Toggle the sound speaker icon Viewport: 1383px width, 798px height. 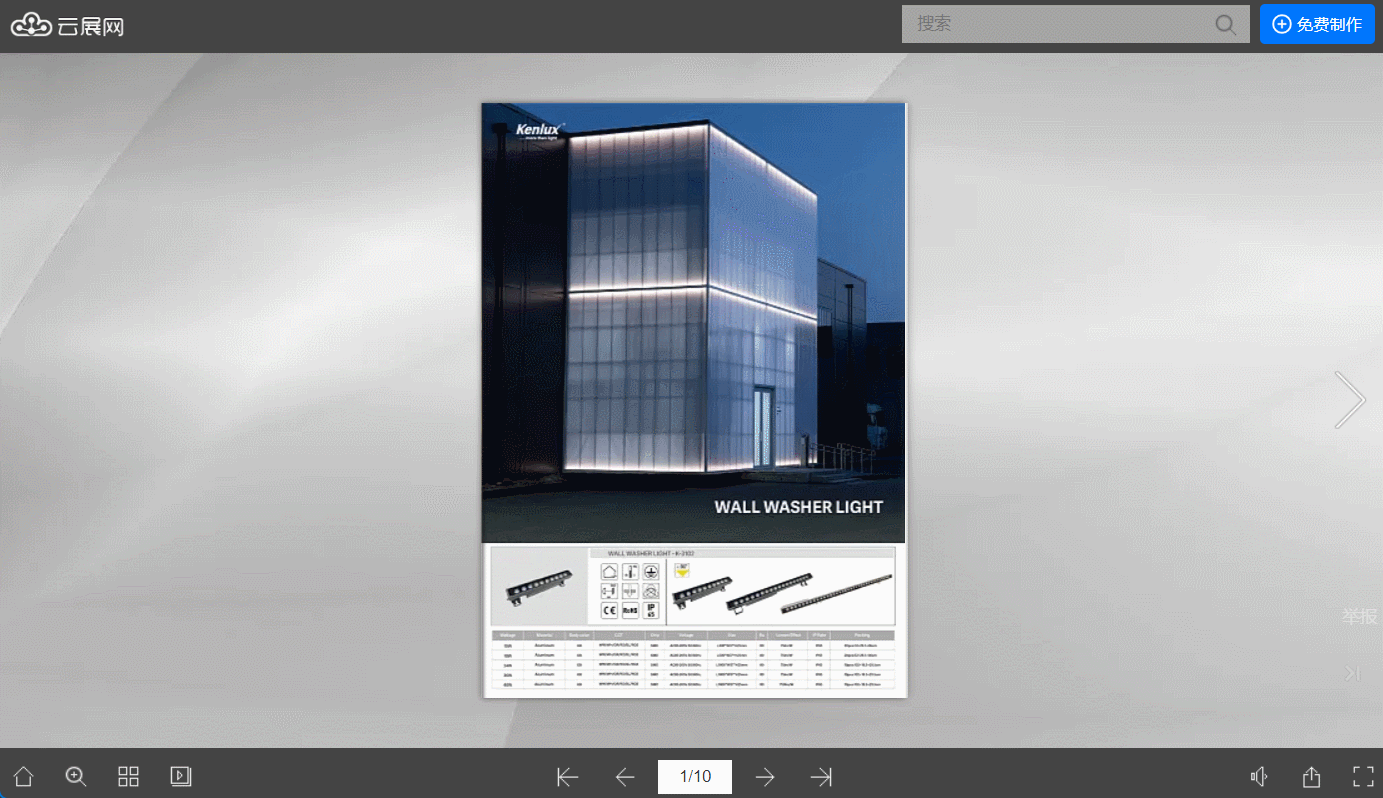(1260, 777)
